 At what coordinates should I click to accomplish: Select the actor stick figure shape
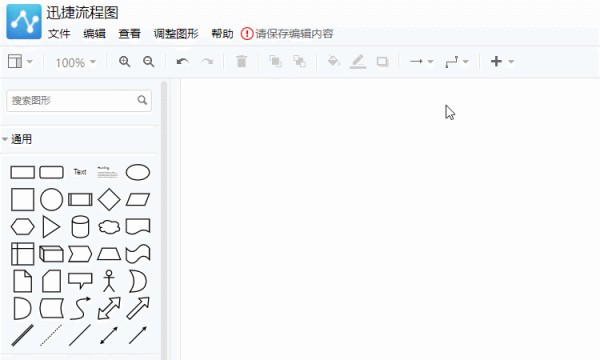[109, 281]
